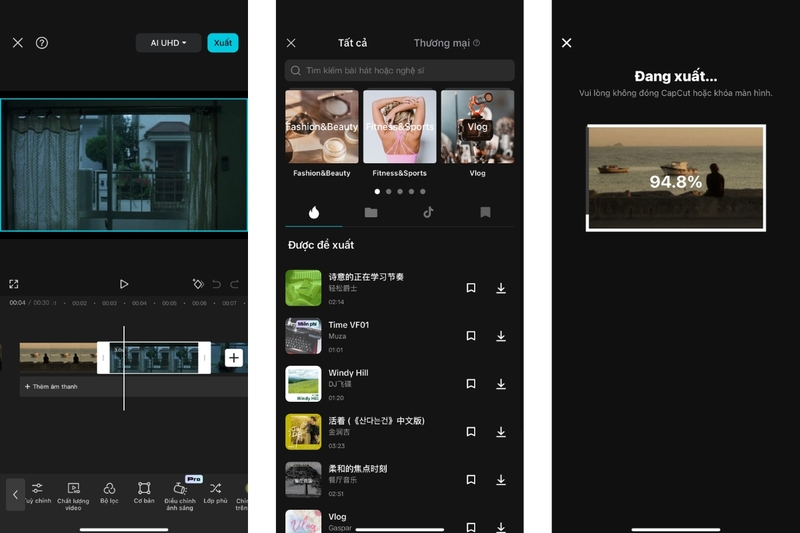Tap the Được đề xuất heading
The height and width of the screenshot is (533, 800).
pos(321,245)
